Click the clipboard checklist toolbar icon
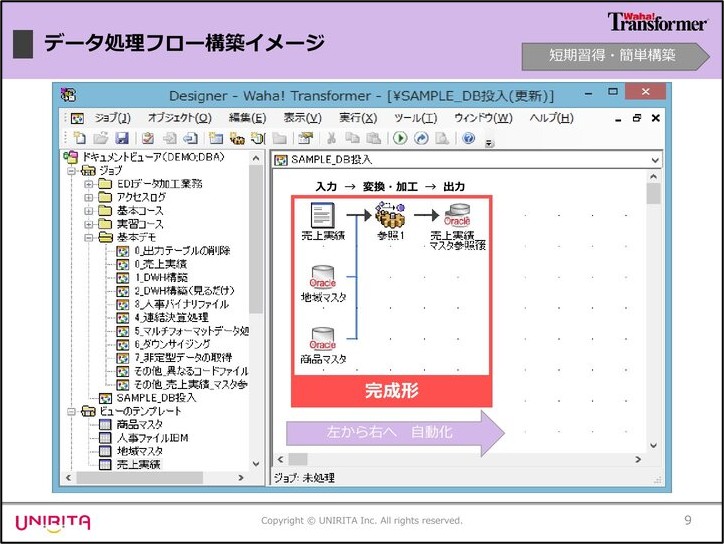This screenshot has width=724, height=544. point(148,138)
